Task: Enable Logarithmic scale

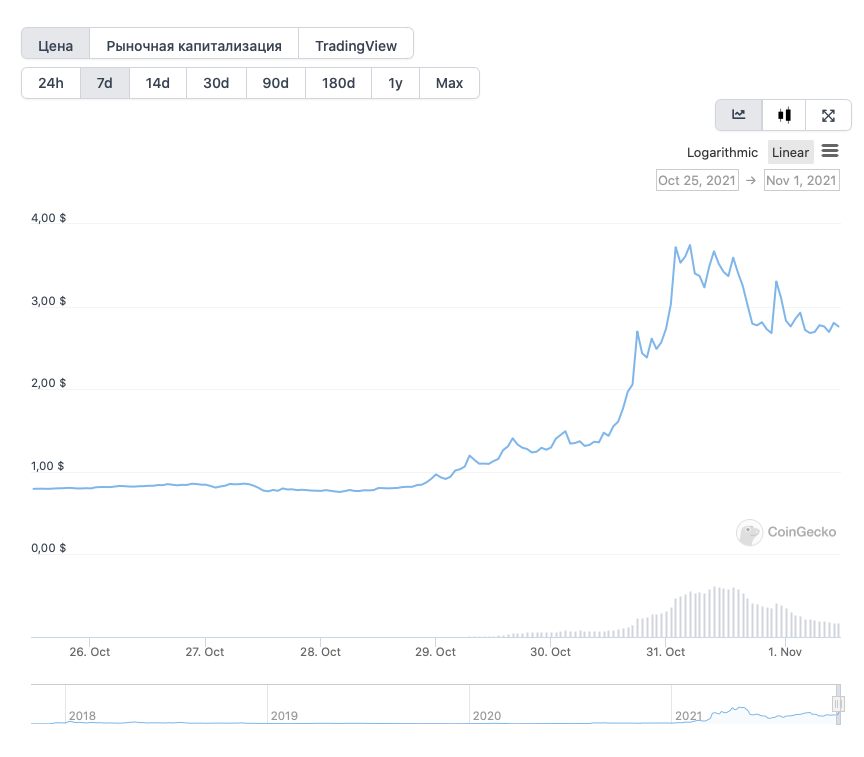Action: 722,152
